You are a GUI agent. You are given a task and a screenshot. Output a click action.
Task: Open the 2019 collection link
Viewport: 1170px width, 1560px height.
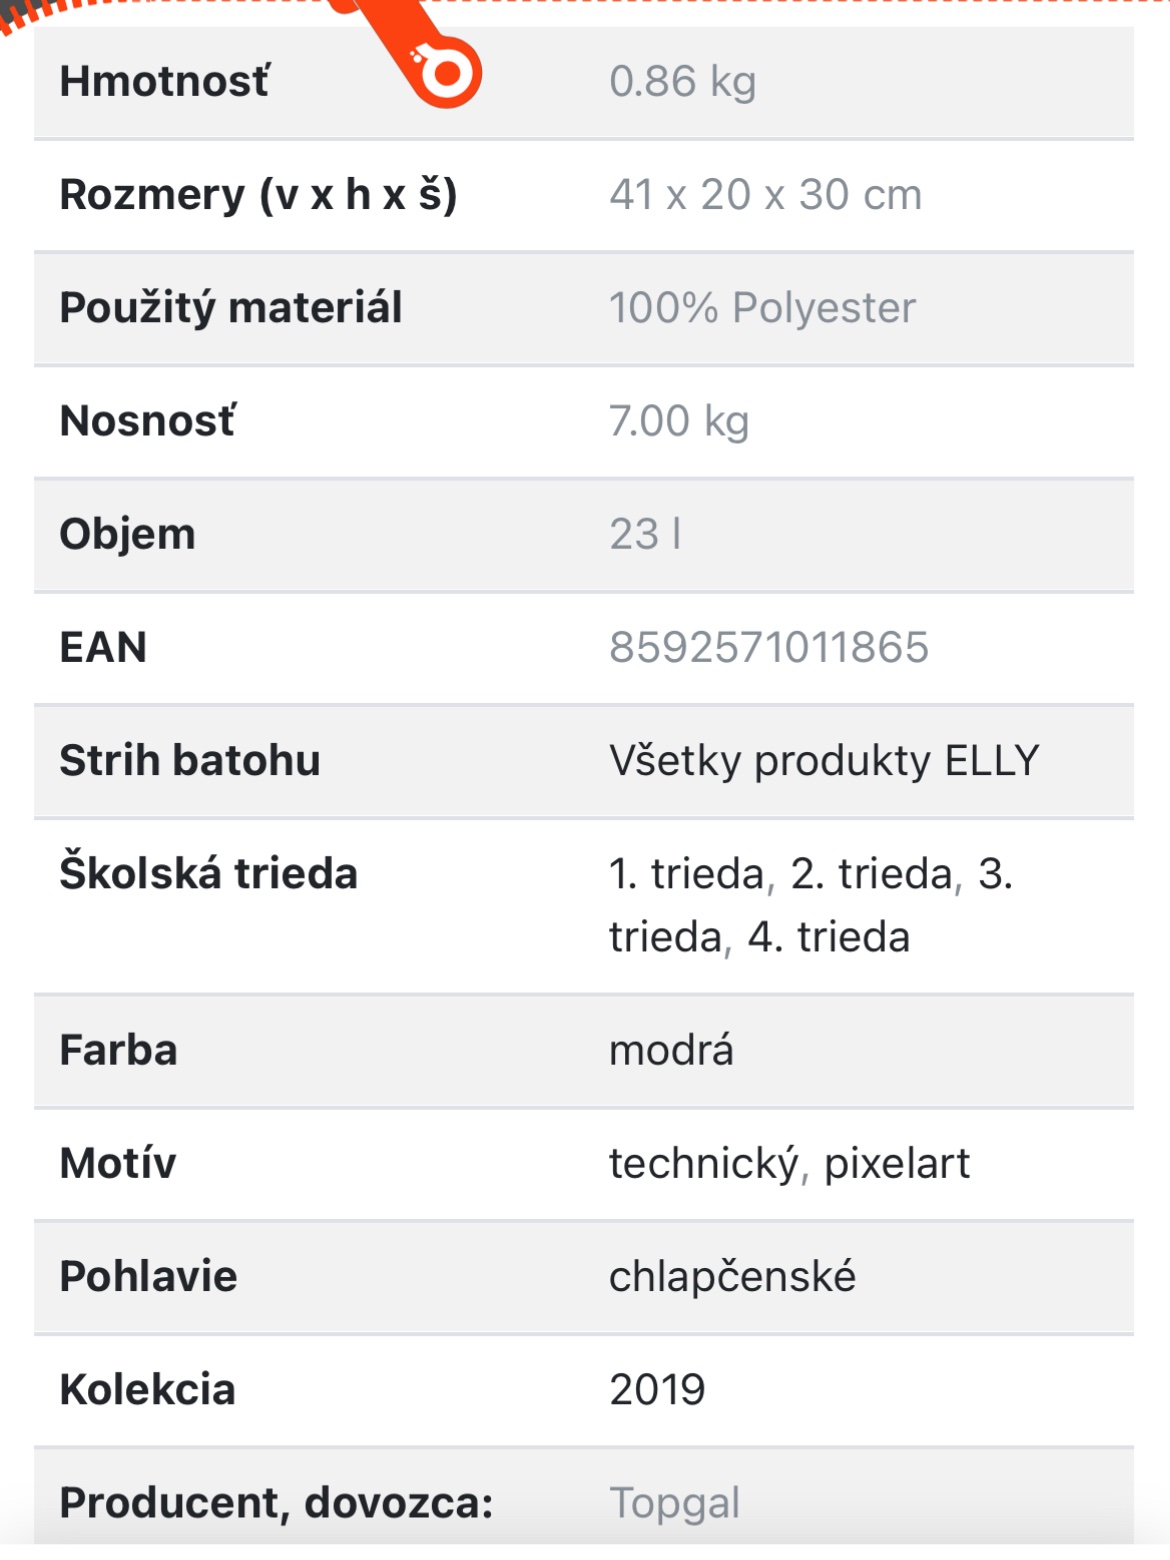(x=657, y=1390)
